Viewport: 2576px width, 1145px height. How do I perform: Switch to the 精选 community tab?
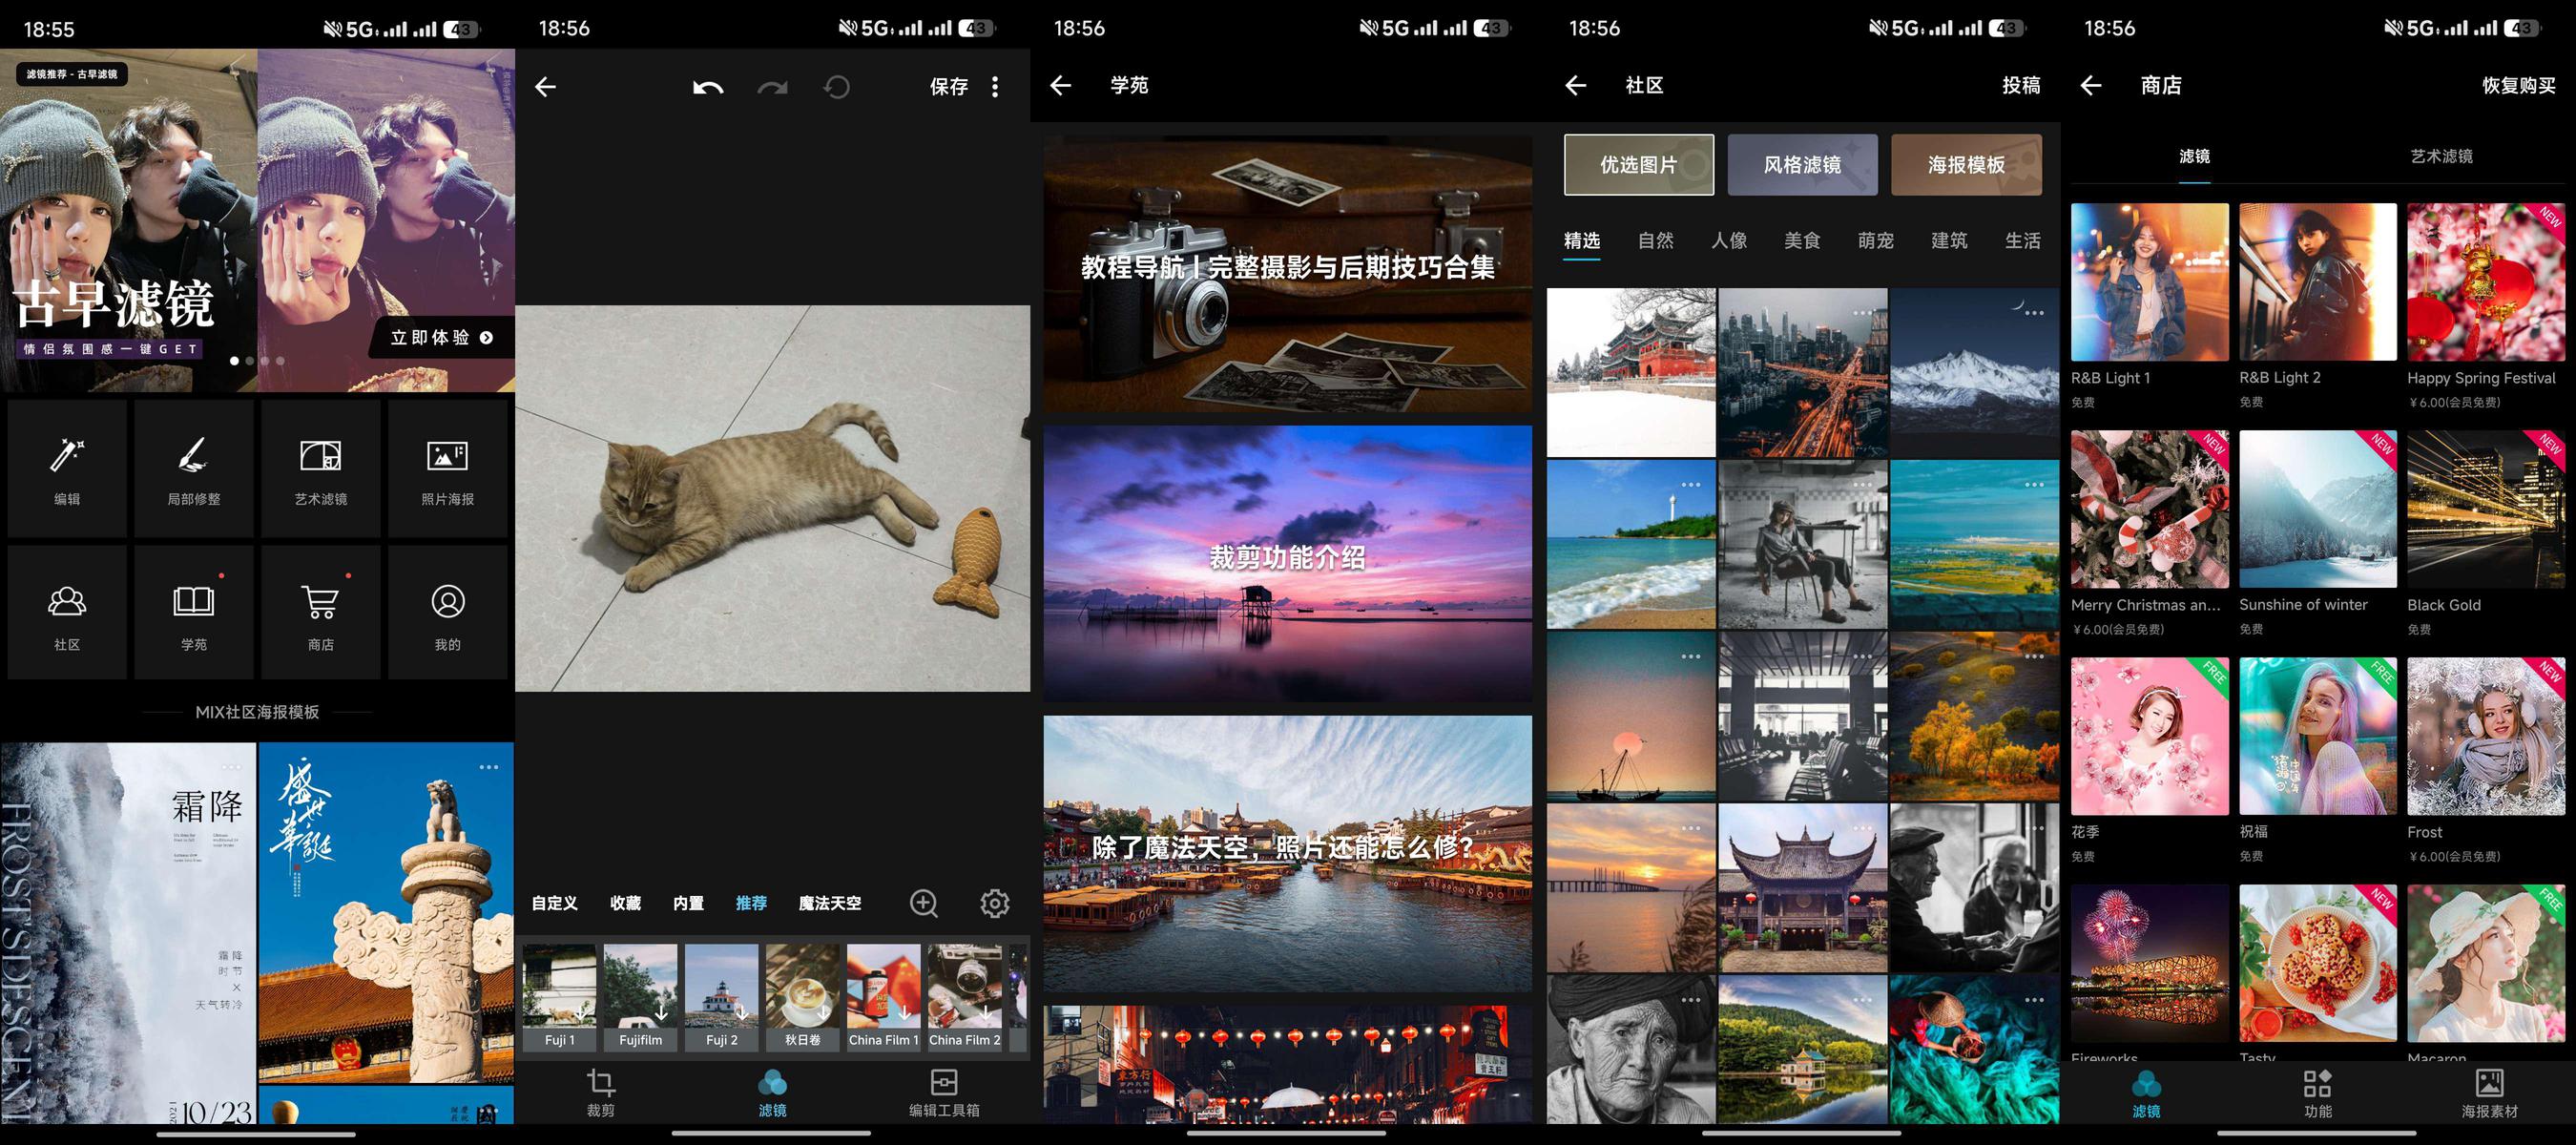(x=1582, y=240)
